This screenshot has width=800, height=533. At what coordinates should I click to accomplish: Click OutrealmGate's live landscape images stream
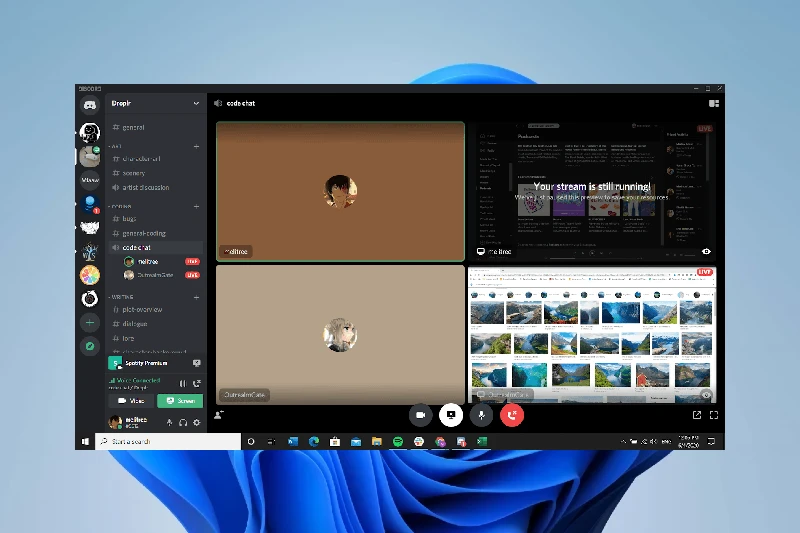pos(592,335)
